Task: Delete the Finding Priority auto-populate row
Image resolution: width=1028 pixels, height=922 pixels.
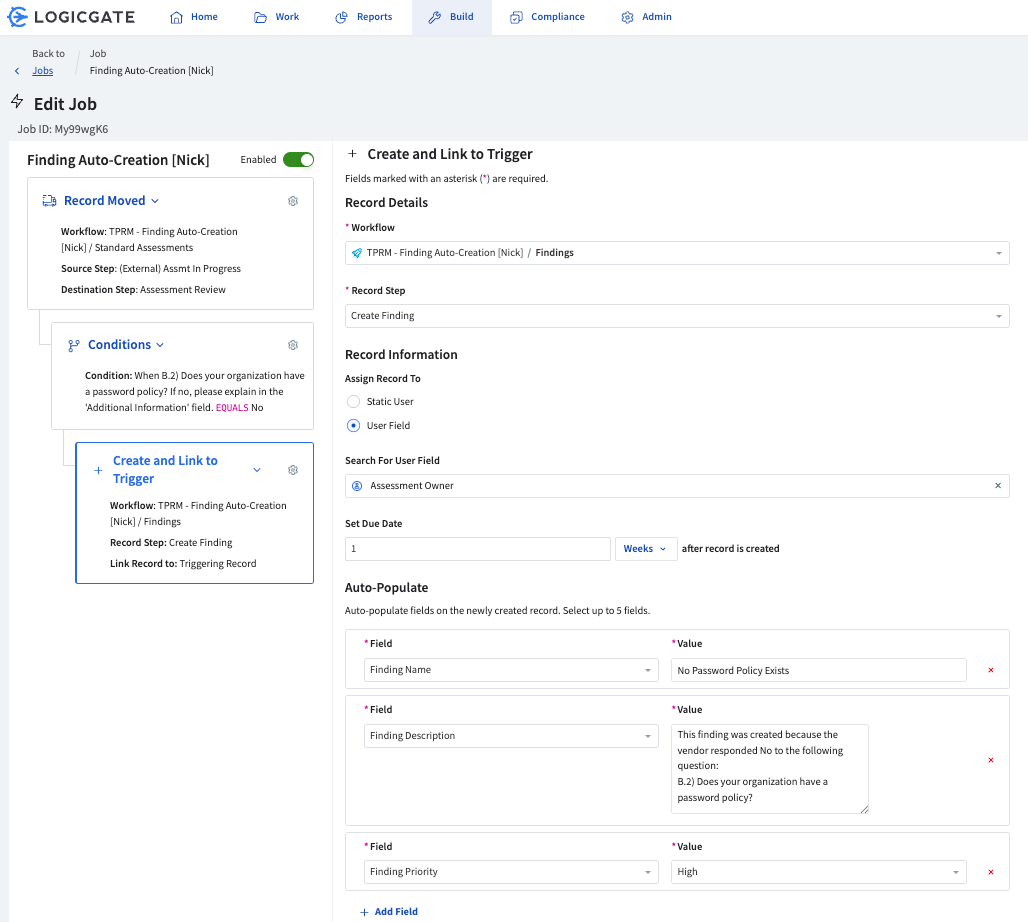Action: pos(990,872)
